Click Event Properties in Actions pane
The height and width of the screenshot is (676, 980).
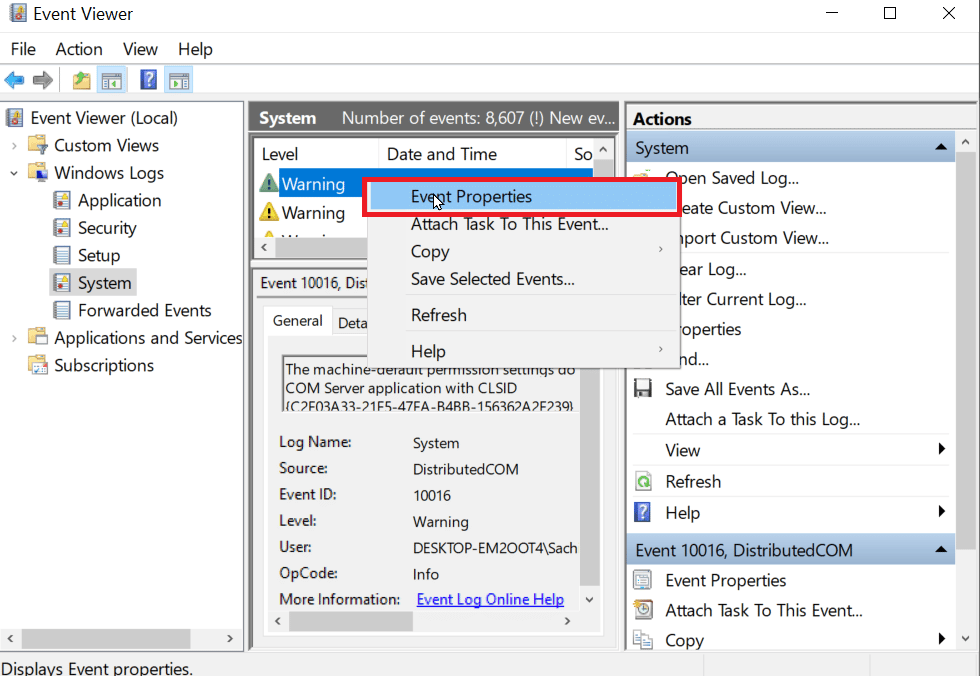click(x=725, y=580)
